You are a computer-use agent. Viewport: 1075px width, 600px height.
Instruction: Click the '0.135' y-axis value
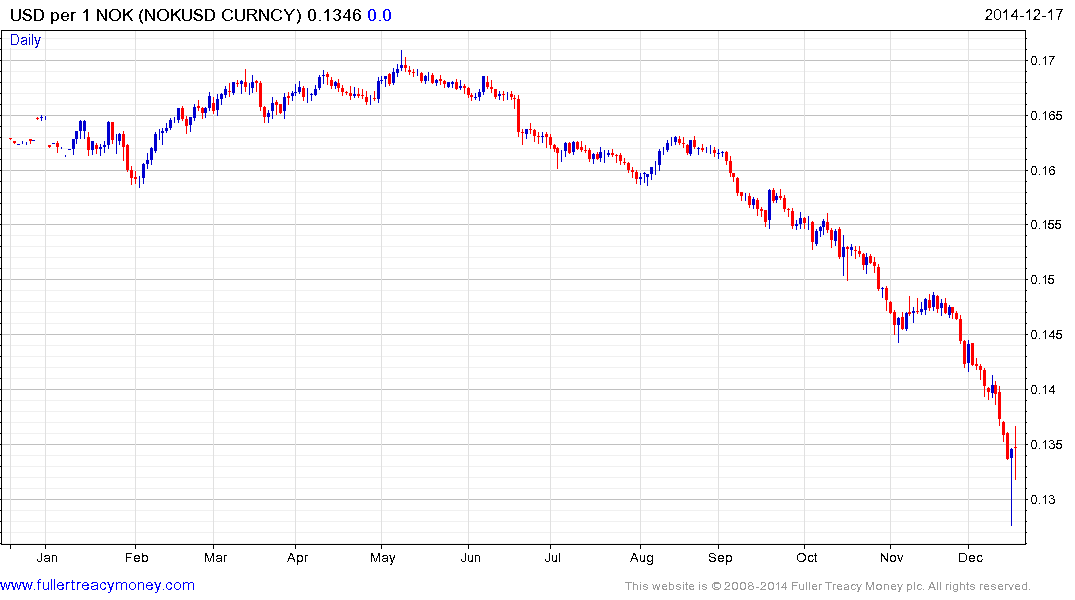point(1046,444)
